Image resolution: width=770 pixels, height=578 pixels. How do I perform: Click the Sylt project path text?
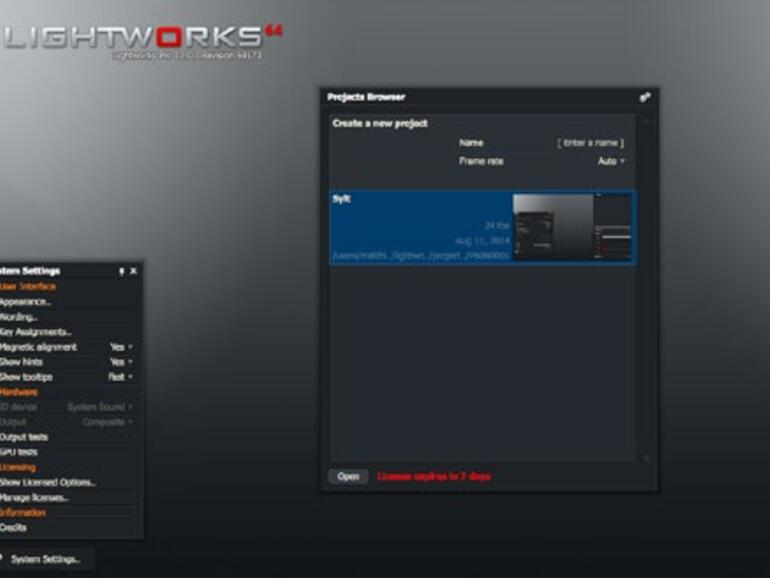tap(421, 256)
